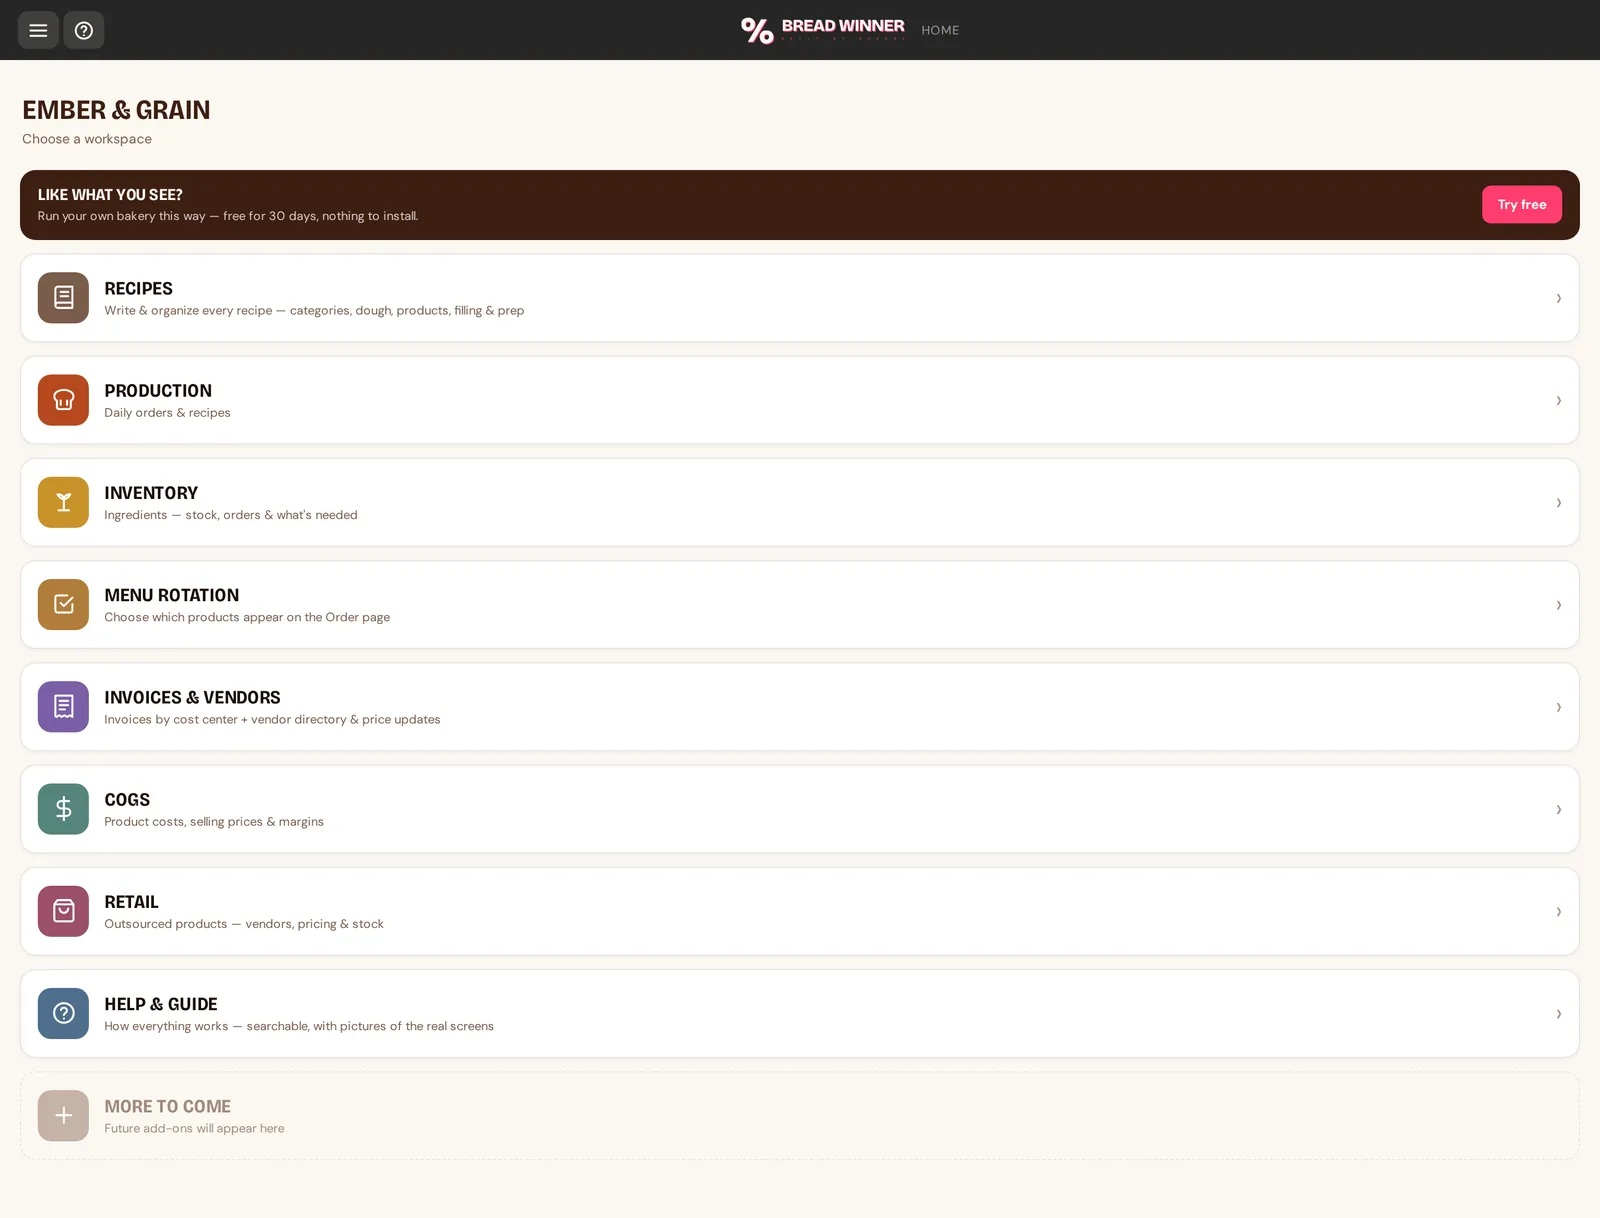Click the COGS dollar sign icon

63,809
